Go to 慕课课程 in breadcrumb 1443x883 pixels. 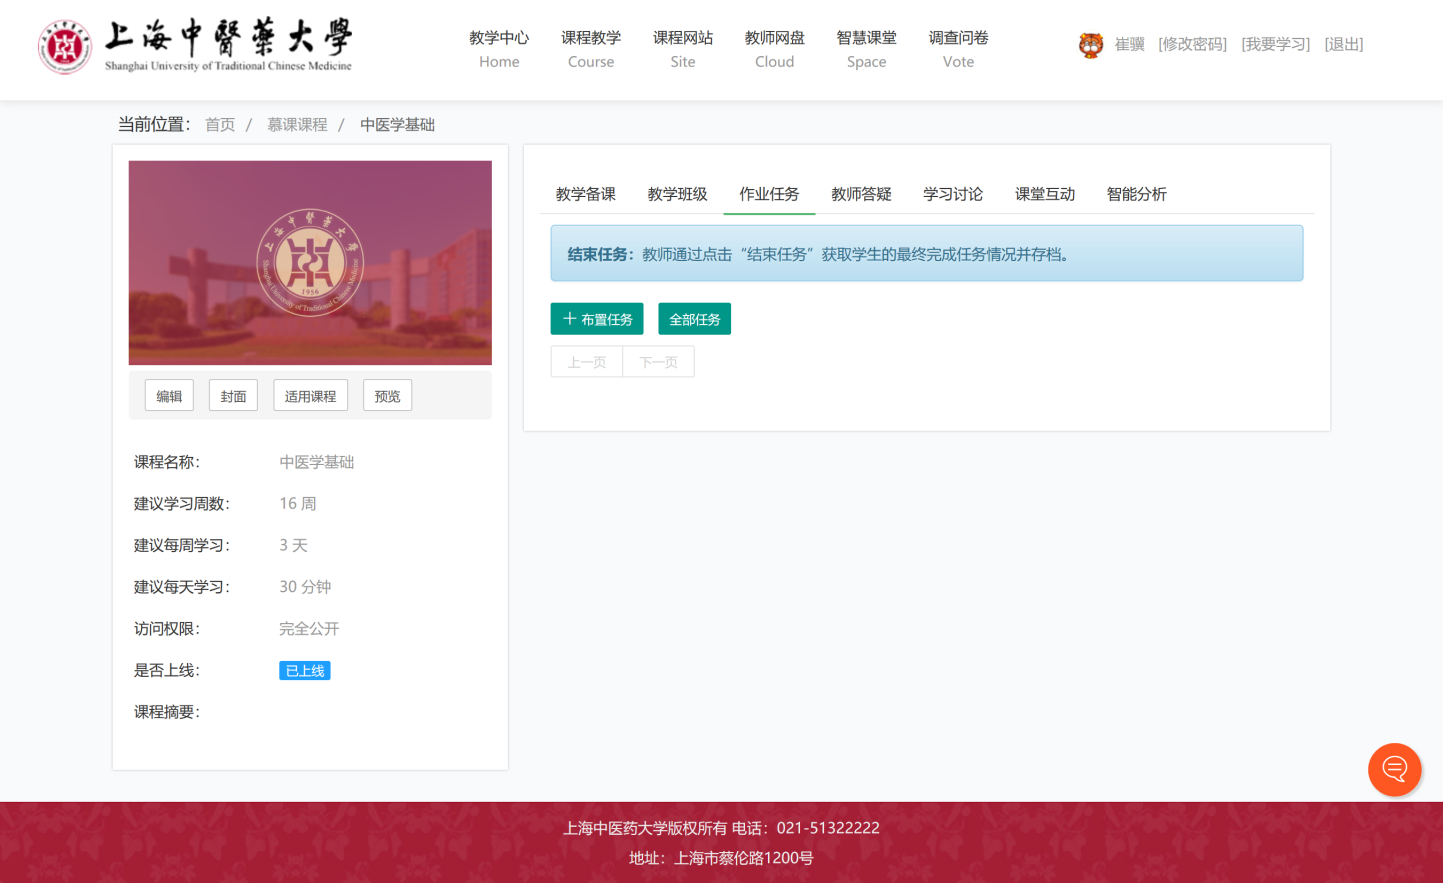click(297, 125)
